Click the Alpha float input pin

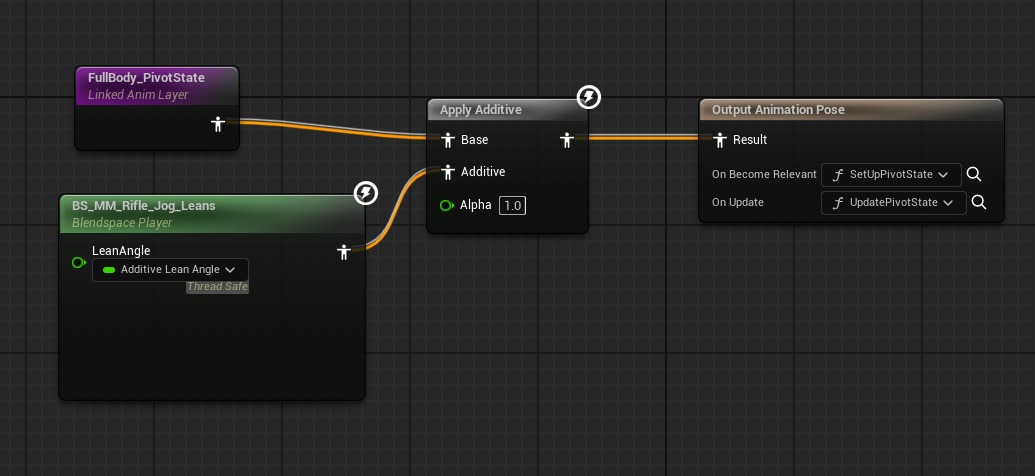(x=447, y=205)
